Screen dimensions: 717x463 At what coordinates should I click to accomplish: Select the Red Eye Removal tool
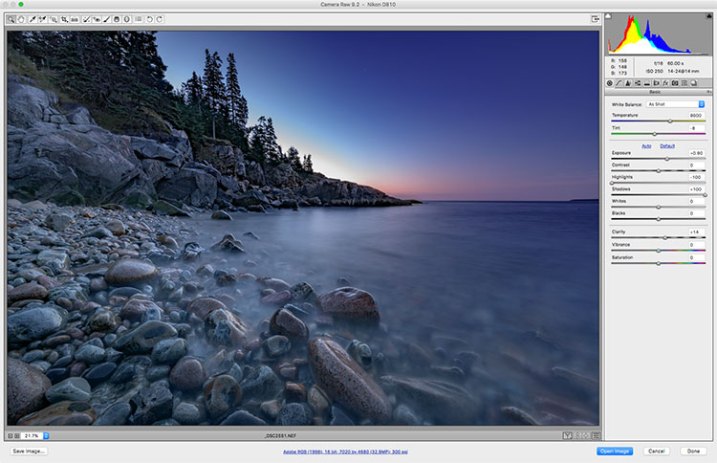[96, 19]
